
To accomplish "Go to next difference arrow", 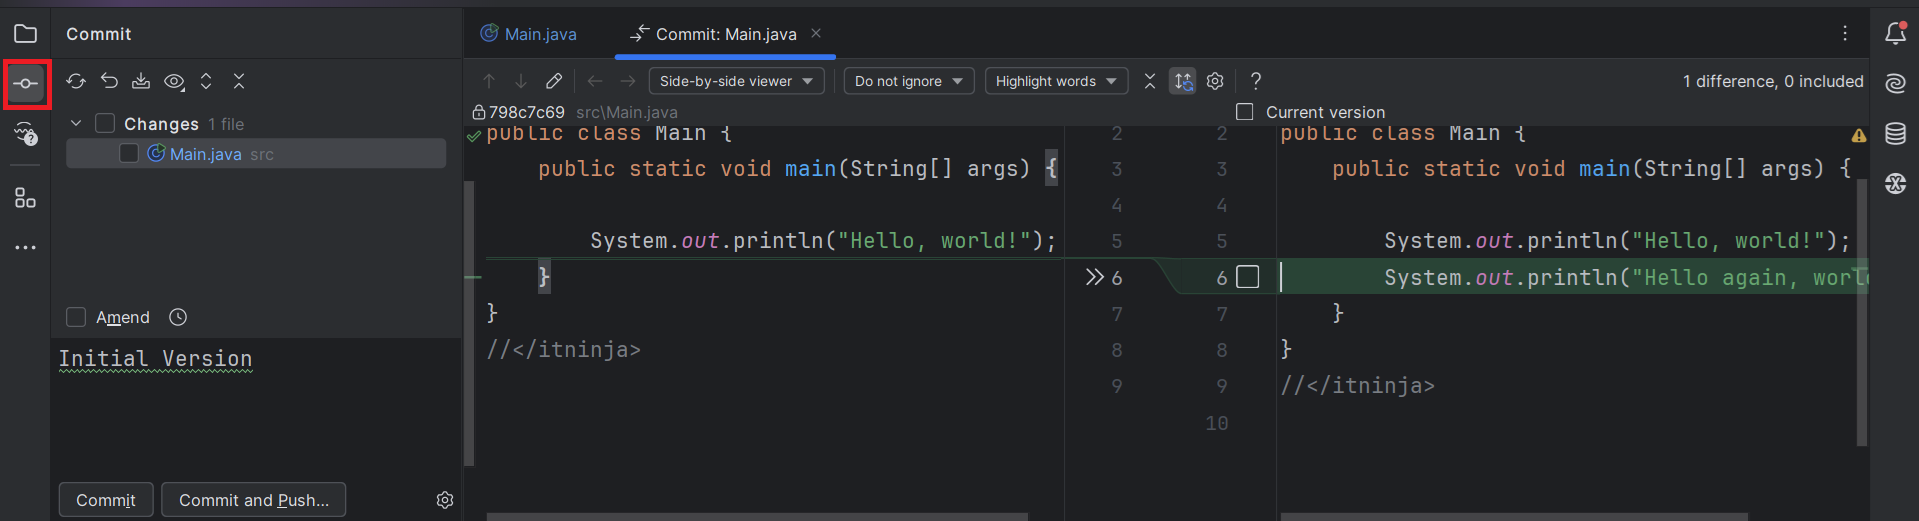I will tap(521, 81).
